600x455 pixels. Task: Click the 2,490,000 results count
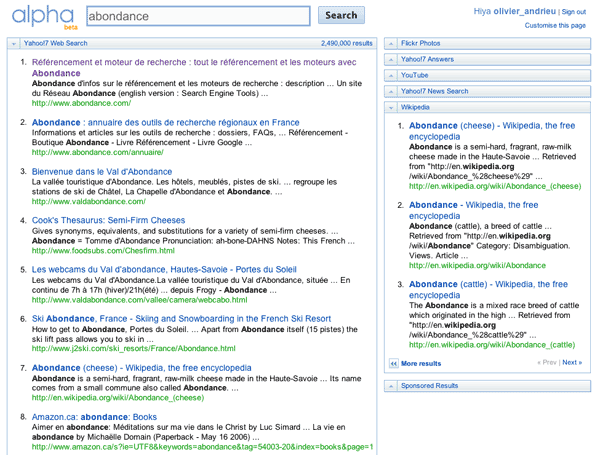point(347,43)
